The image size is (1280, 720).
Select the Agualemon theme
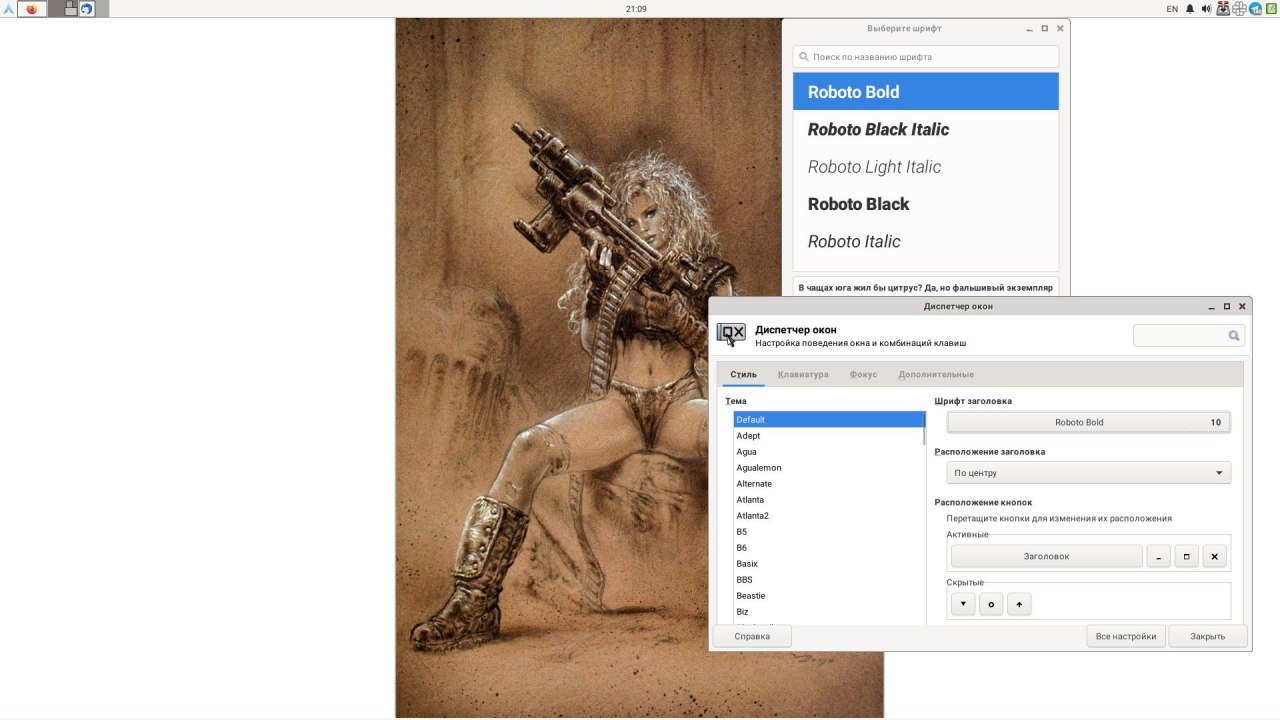828,468
